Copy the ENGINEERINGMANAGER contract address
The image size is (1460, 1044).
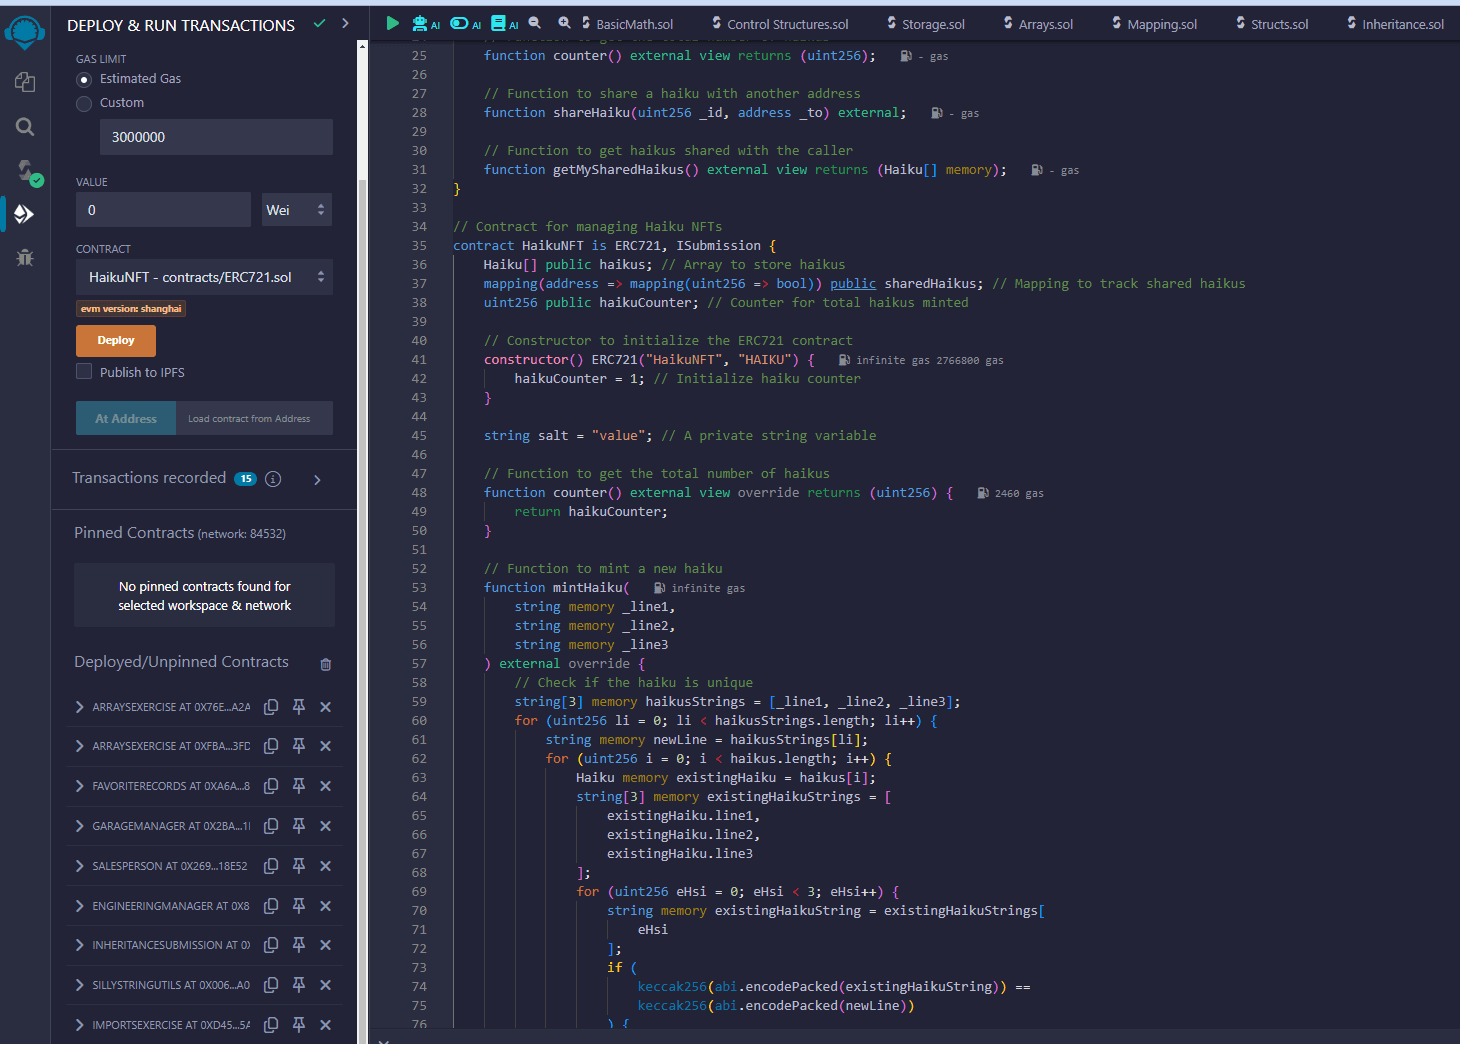tap(271, 906)
